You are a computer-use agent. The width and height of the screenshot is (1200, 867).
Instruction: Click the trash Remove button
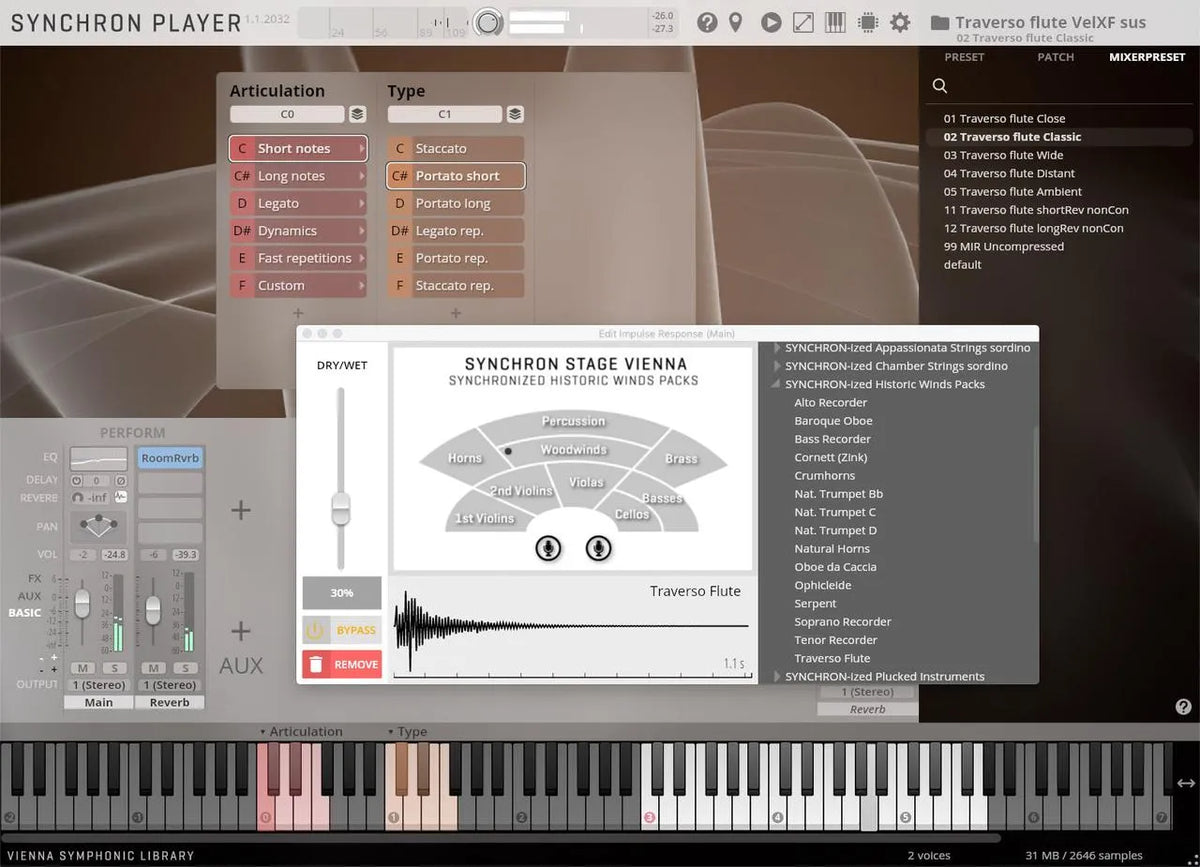pyautogui.click(x=342, y=664)
